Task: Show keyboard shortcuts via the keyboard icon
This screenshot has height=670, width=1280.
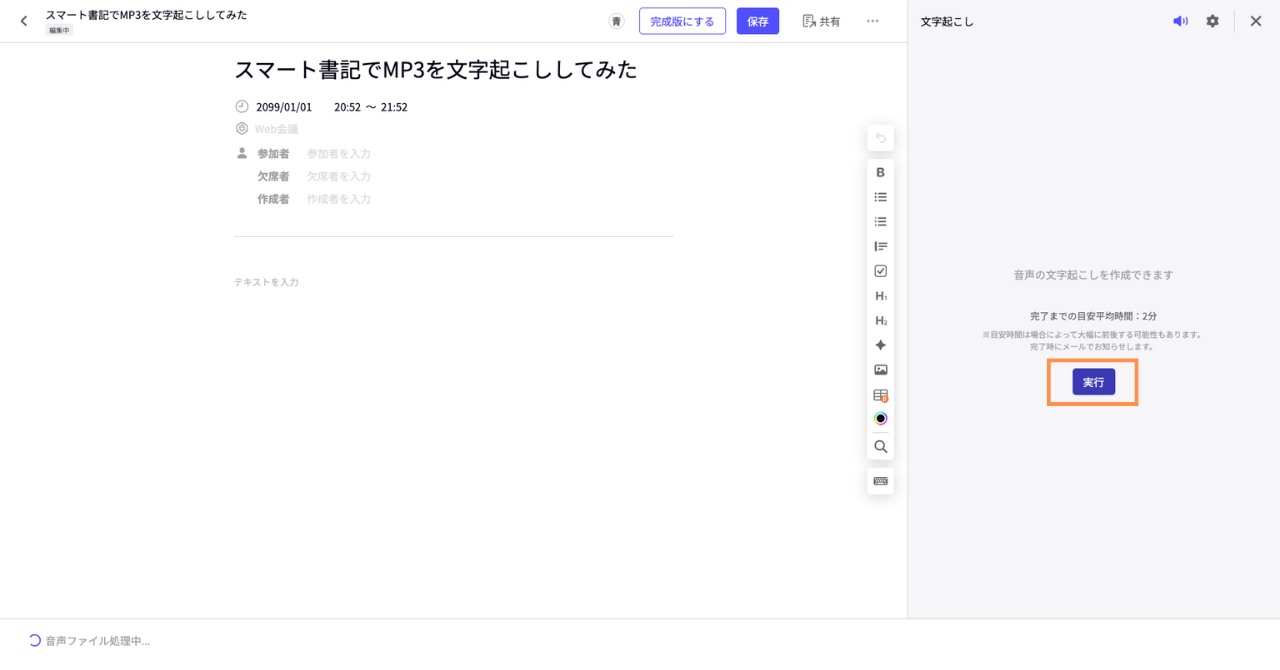Action: pos(880,481)
